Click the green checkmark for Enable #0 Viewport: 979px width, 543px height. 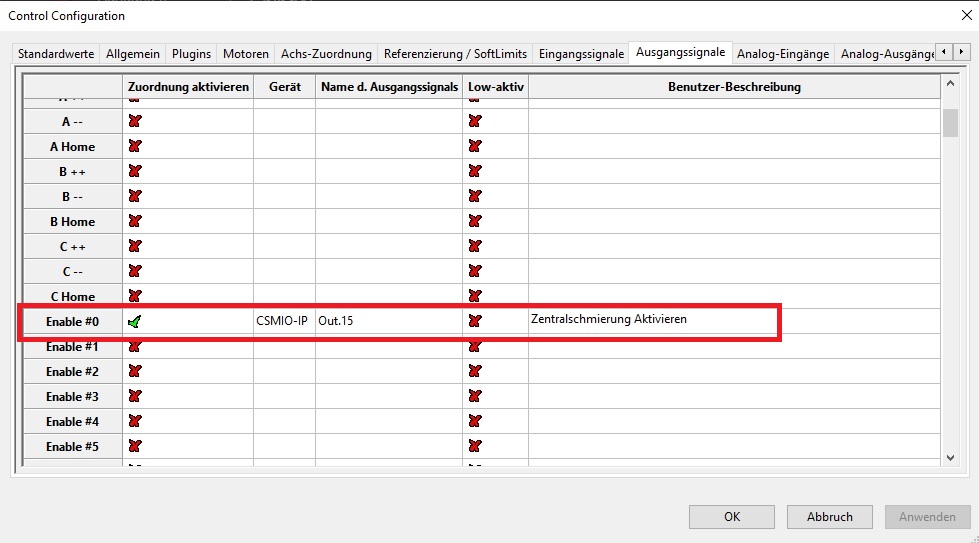135,321
